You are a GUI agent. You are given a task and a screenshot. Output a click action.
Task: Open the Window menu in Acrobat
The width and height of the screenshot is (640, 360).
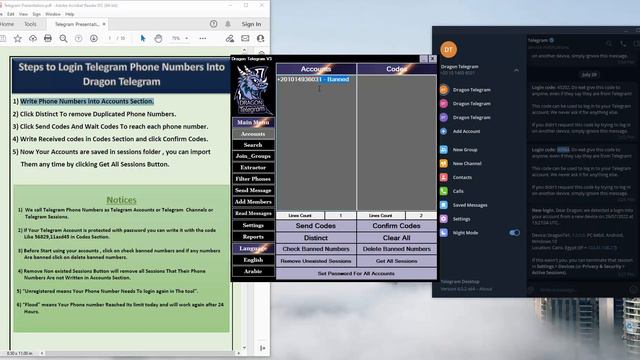[x=53, y=14]
